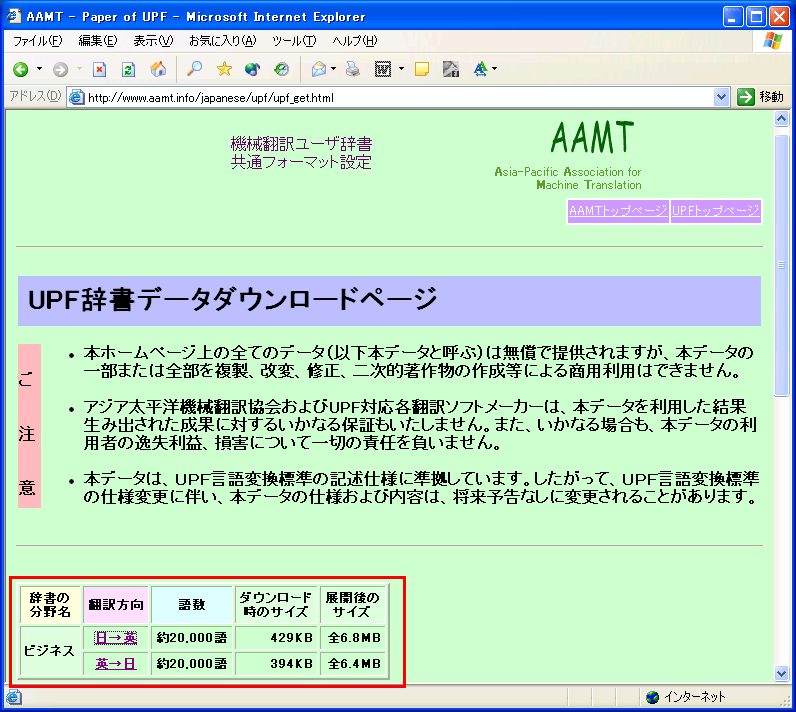The image size is (796, 712).
Task: Download the 日→英 dictionary link
Action: pos(116,638)
